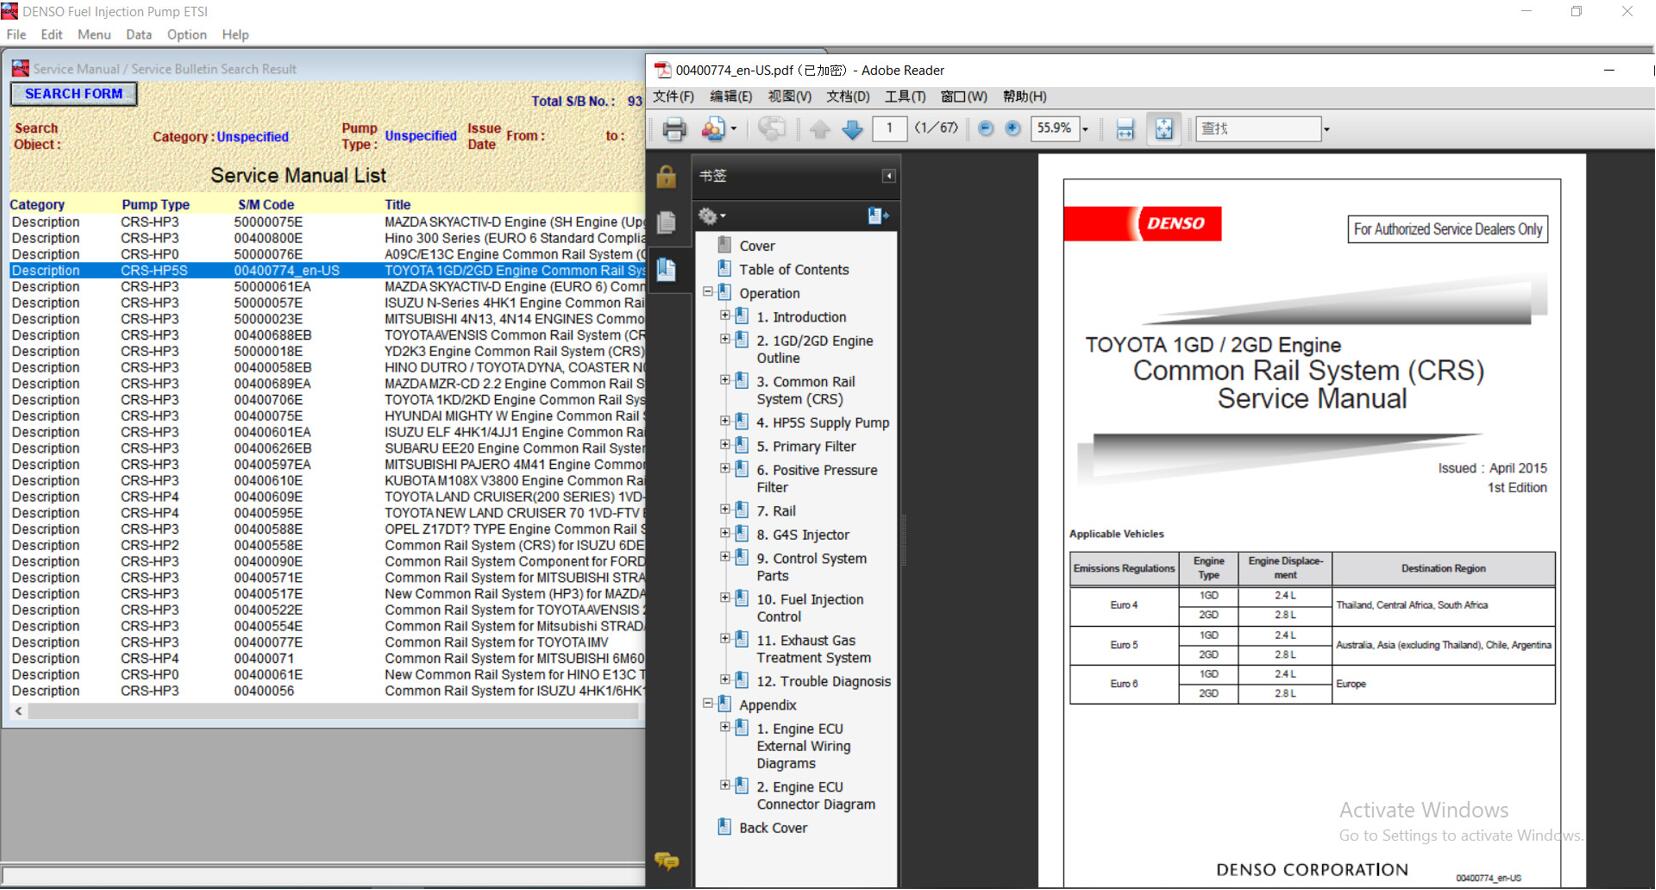The width and height of the screenshot is (1656, 890).
Task: Collapse the Appendix bookmark node
Action: tap(708, 703)
